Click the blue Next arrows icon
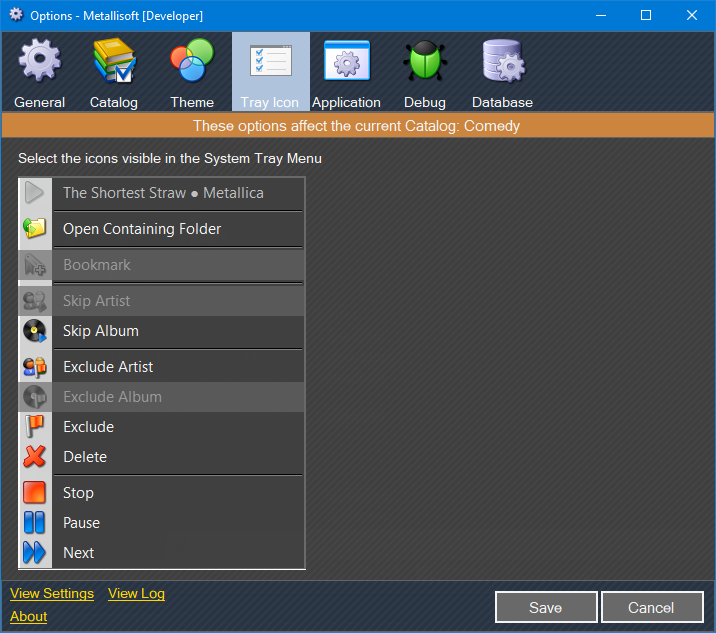The image size is (716, 633). pyautogui.click(x=35, y=553)
